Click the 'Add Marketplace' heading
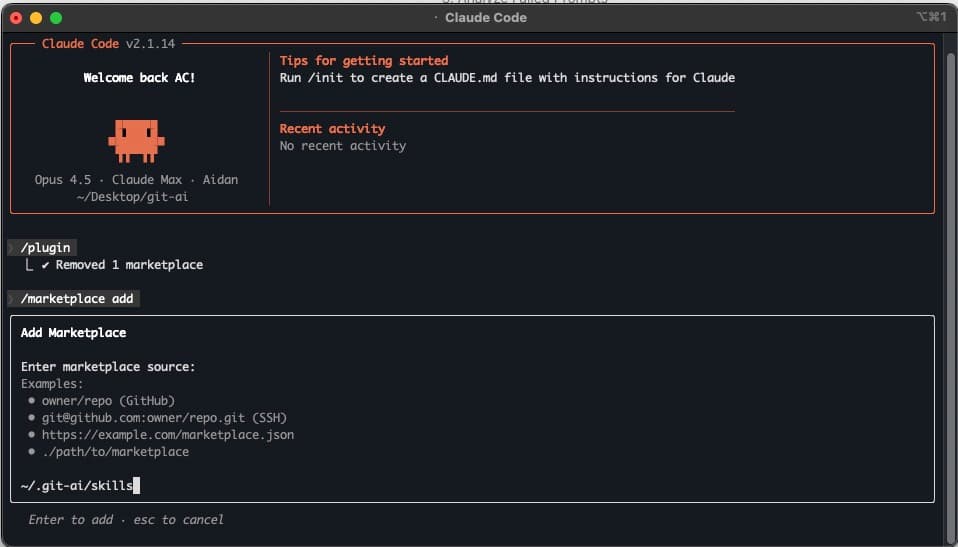Image resolution: width=958 pixels, height=547 pixels. pyautogui.click(x=73, y=332)
